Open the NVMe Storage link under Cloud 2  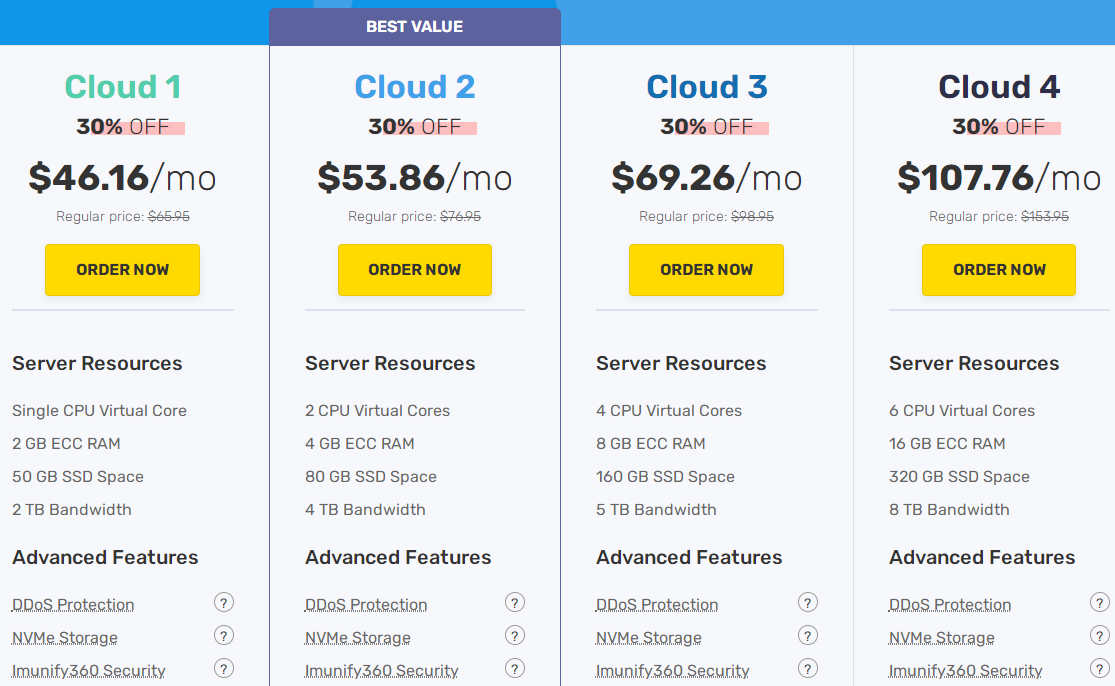357,638
